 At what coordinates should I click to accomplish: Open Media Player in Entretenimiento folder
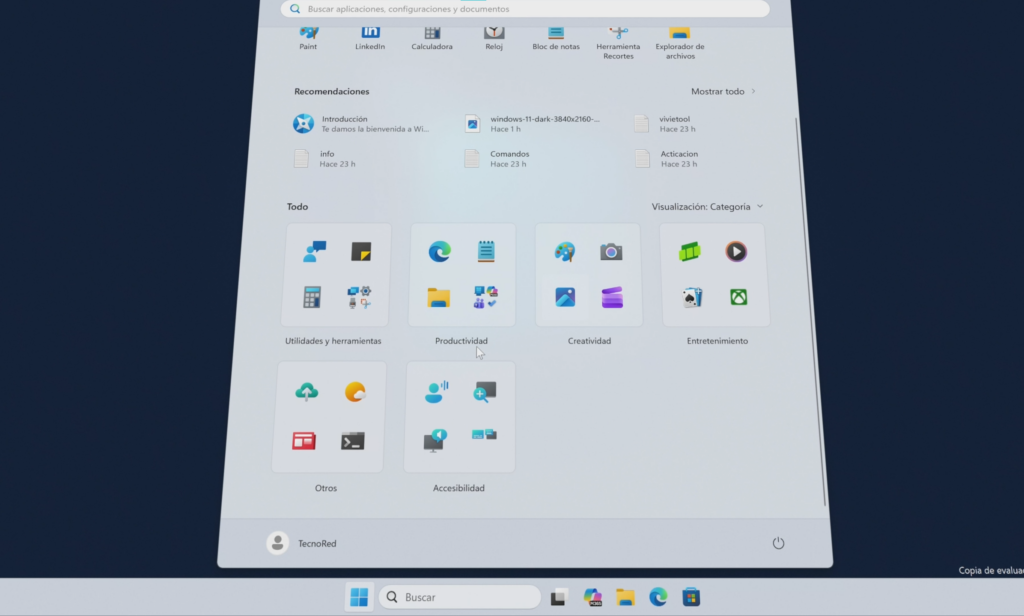pyautogui.click(x=736, y=251)
